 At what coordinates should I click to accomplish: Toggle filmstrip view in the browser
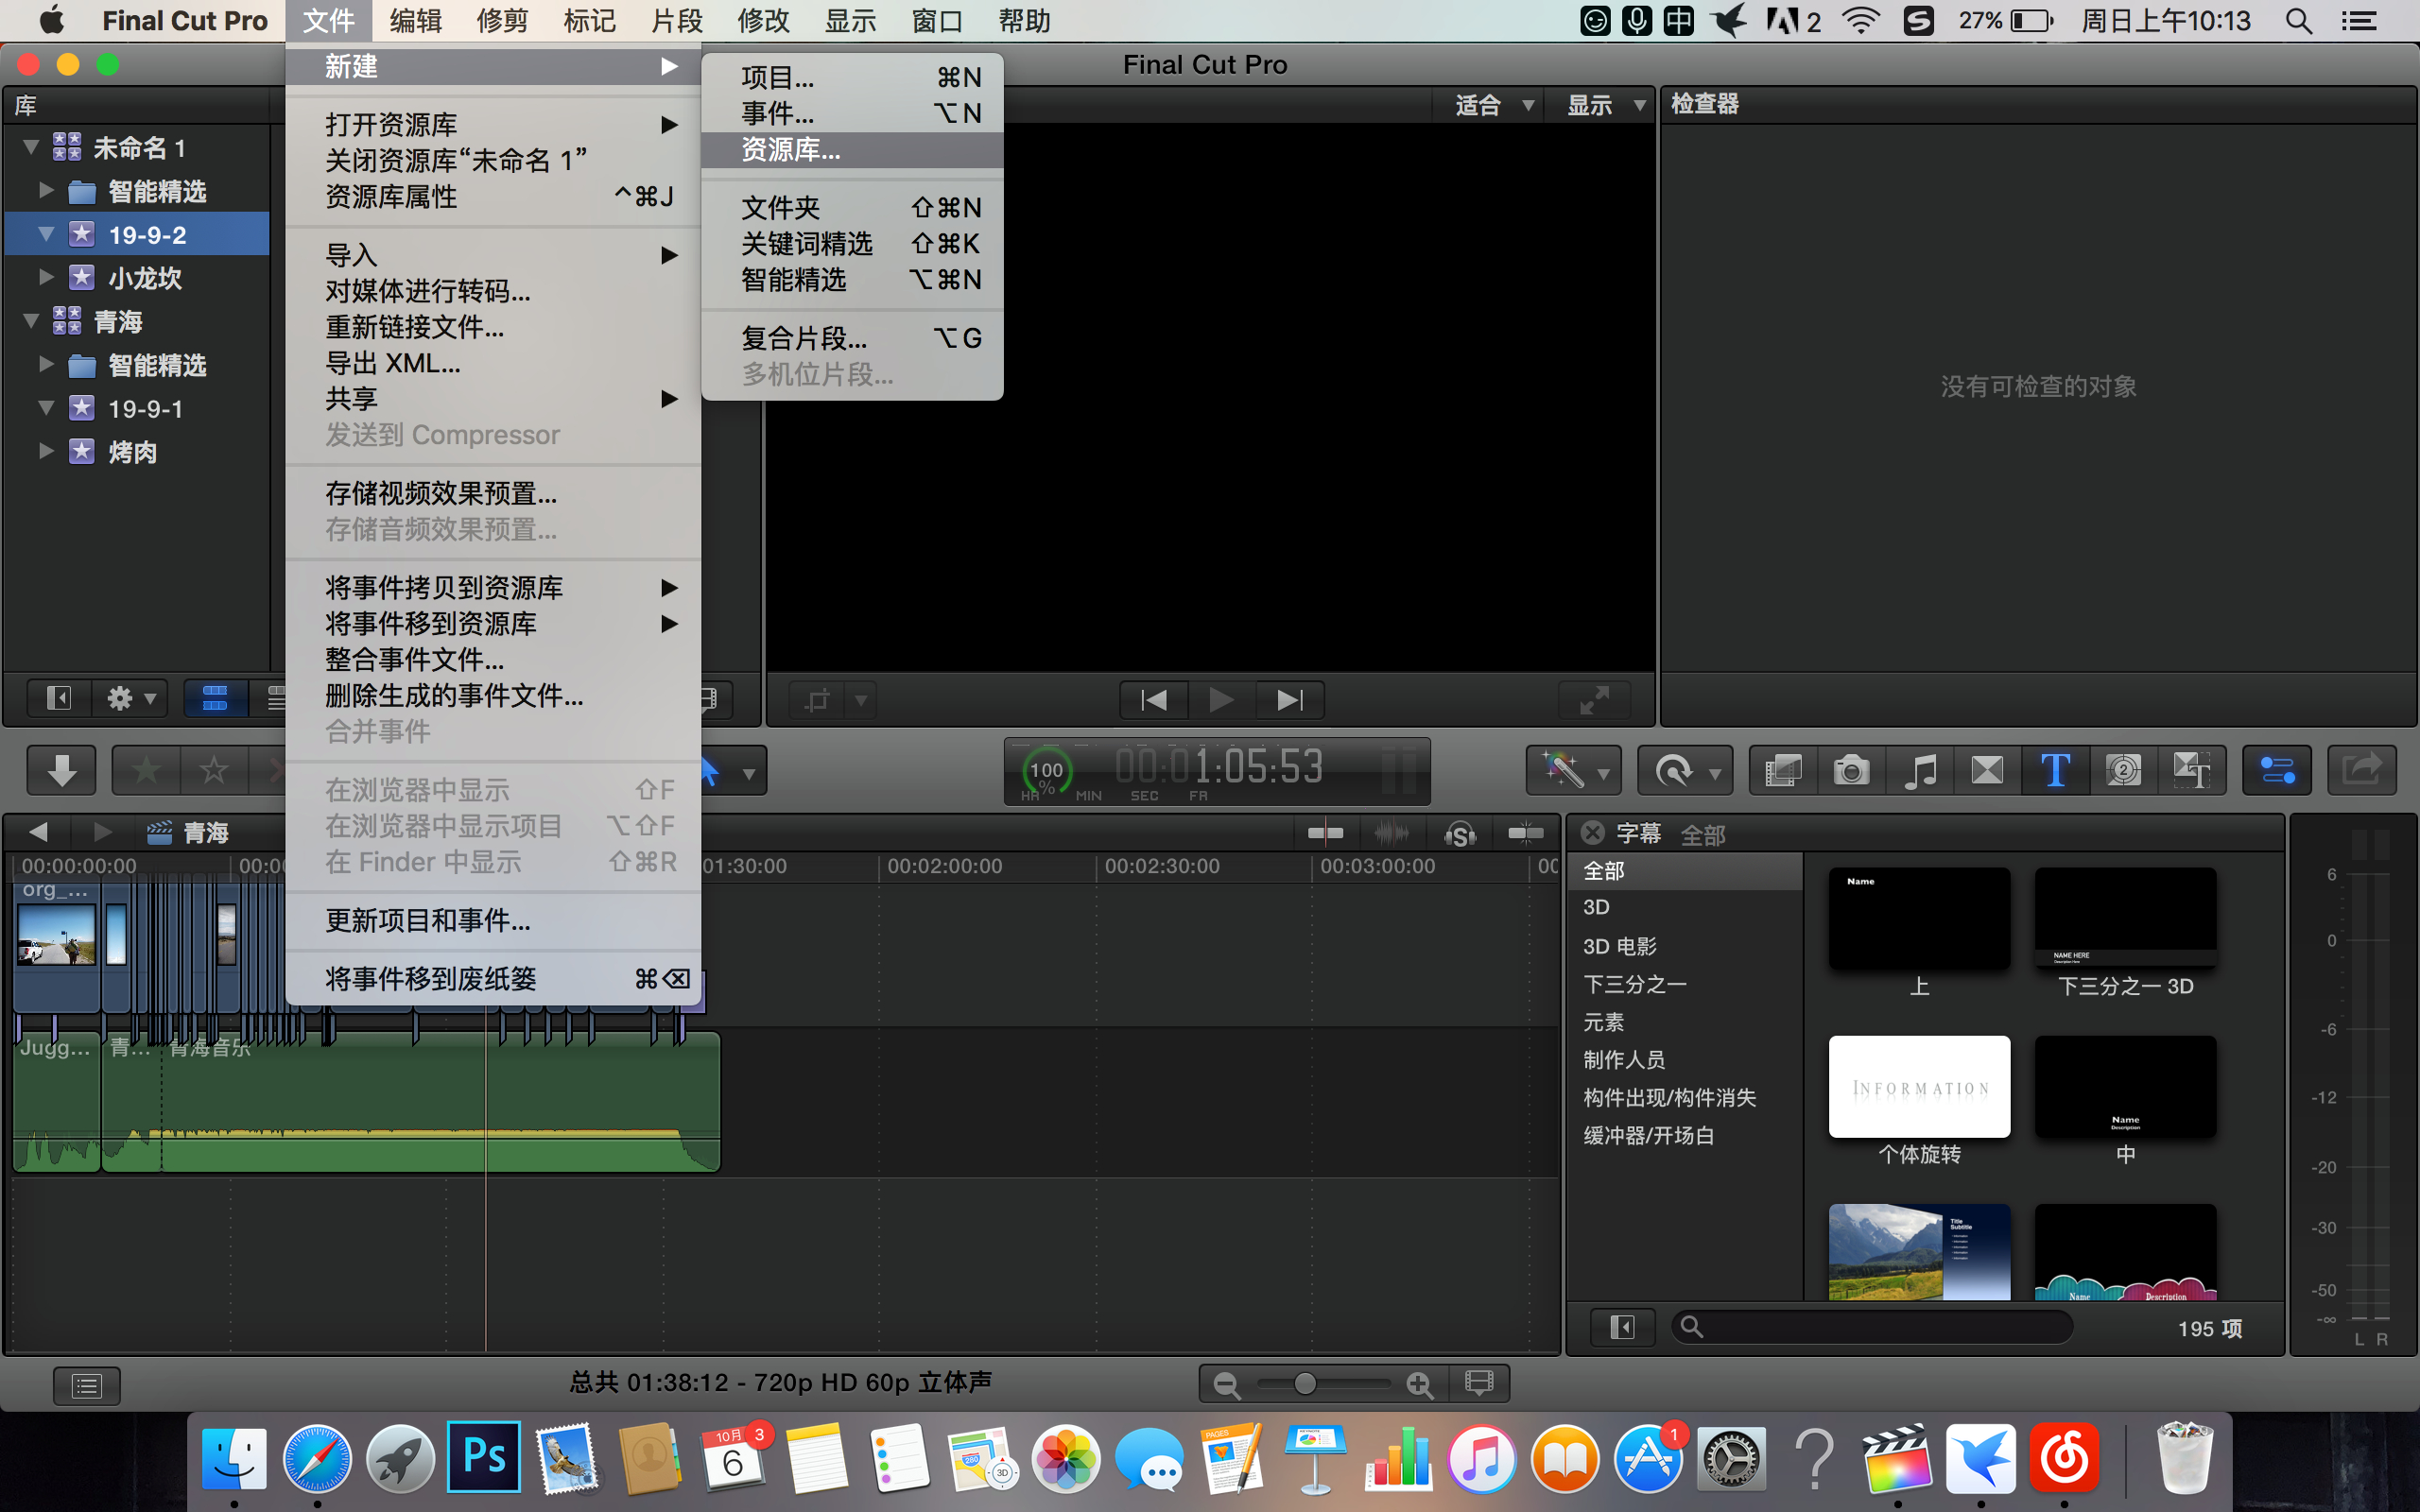coord(215,698)
